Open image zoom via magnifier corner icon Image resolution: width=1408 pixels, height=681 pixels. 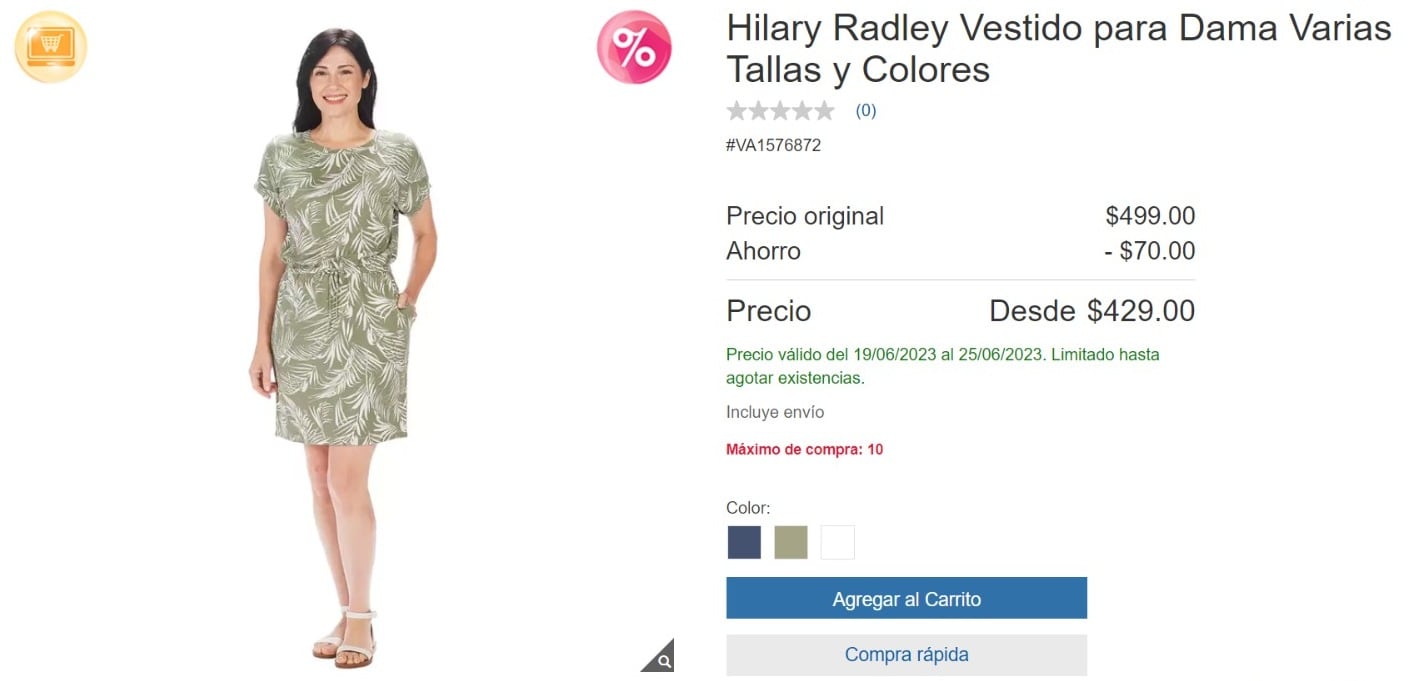658,656
